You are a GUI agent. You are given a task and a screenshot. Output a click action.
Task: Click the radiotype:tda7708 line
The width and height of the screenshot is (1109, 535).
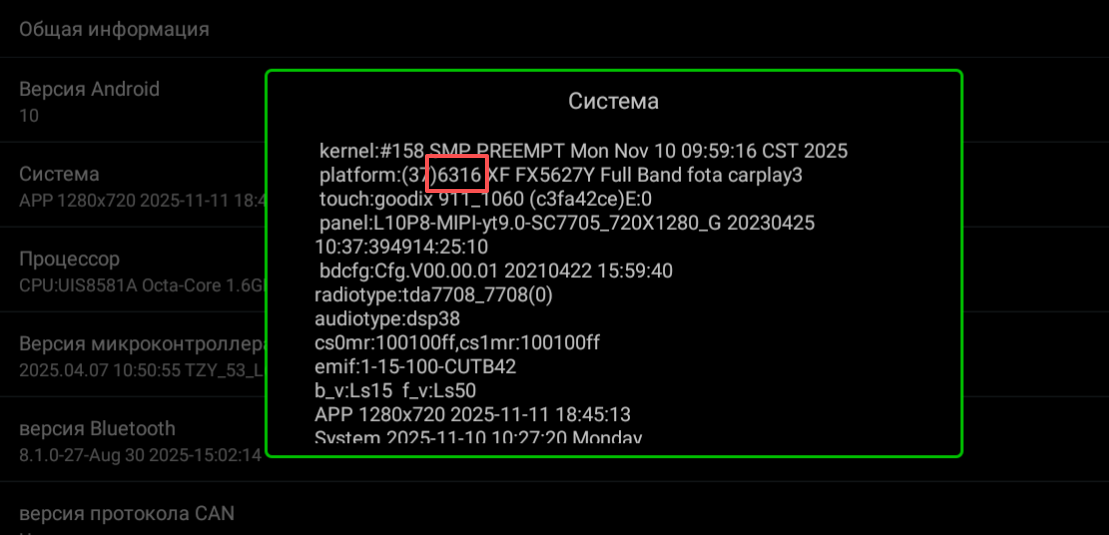(434, 295)
